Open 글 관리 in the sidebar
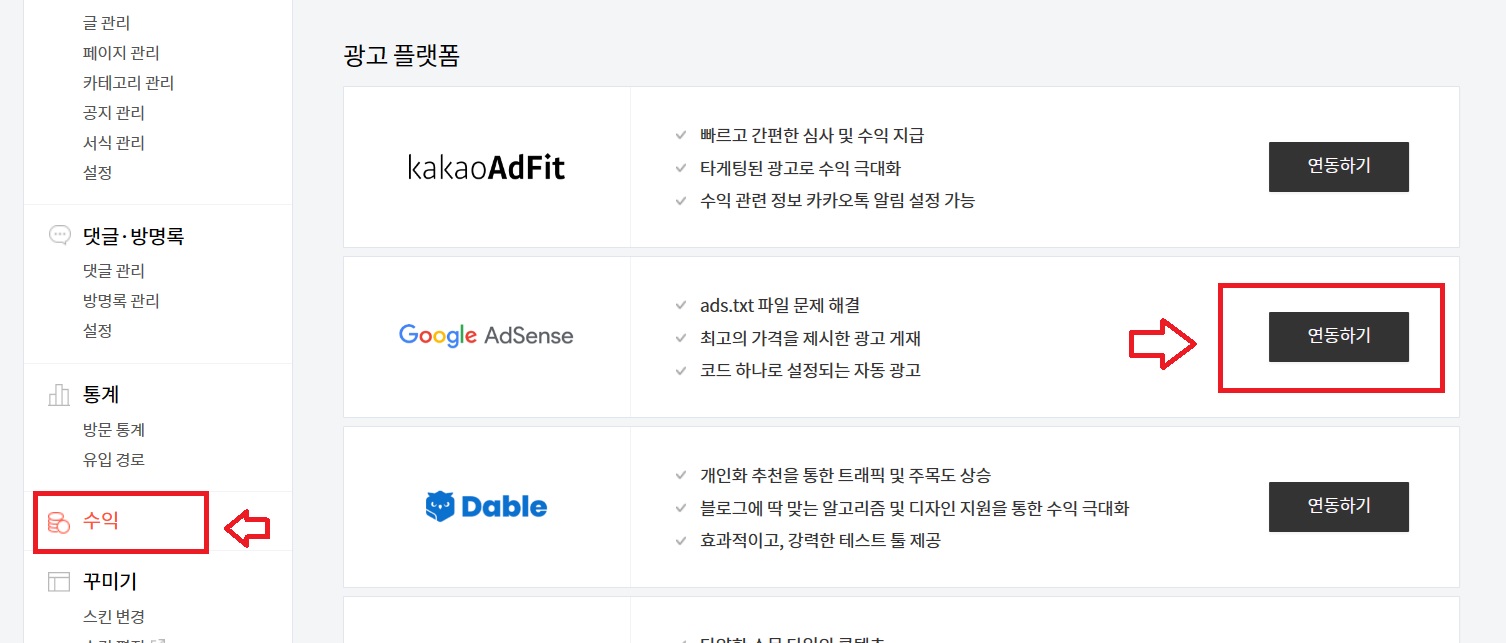The image size is (1506, 643). click(106, 22)
